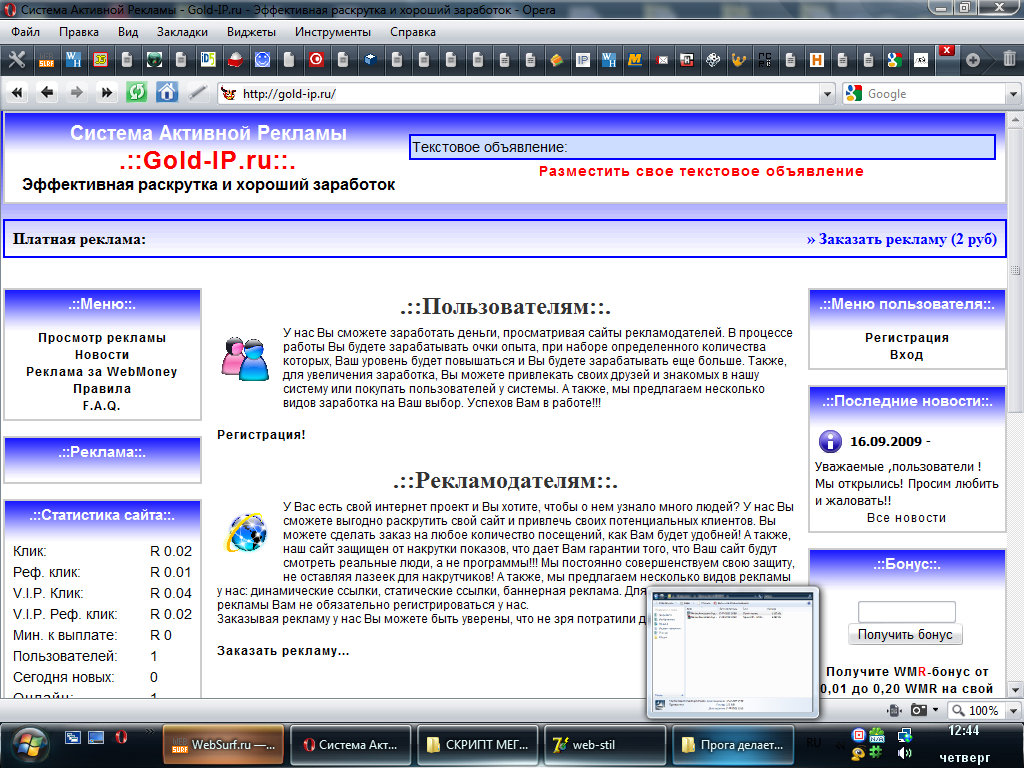Open the Справка menu
Screen dimensions: 1024x768
click(413, 32)
